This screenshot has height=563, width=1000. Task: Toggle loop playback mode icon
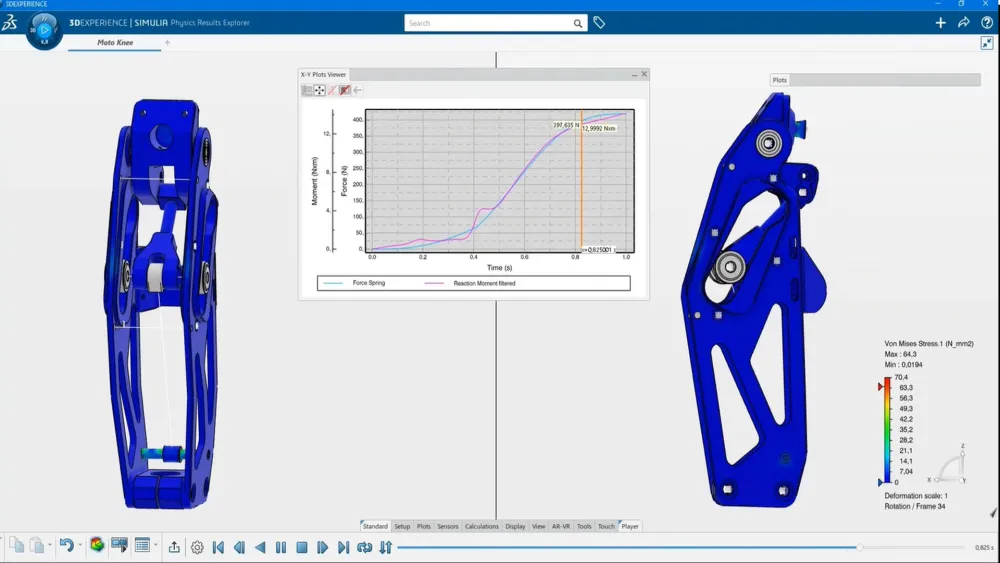364,547
